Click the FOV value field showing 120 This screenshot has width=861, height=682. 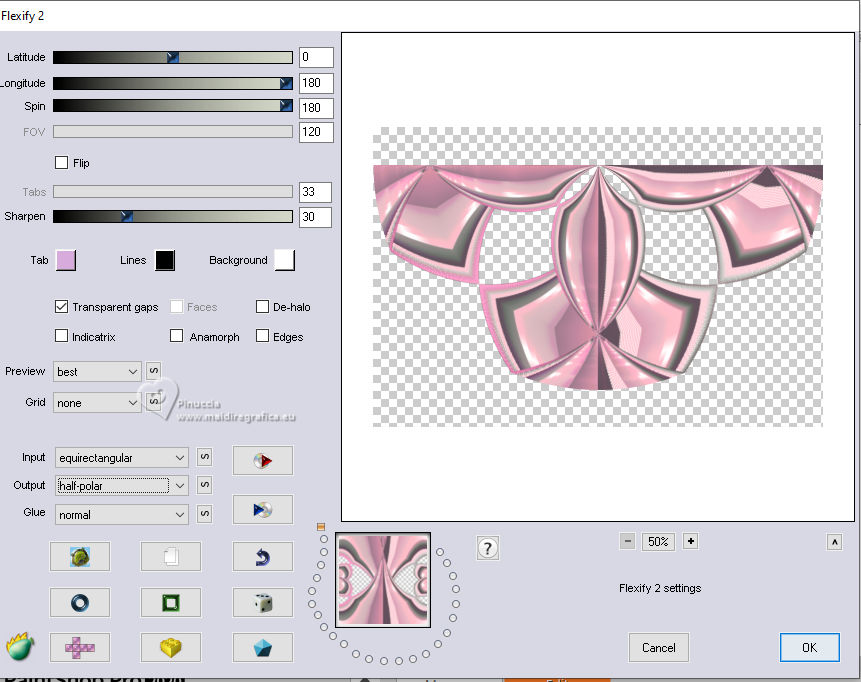point(316,132)
